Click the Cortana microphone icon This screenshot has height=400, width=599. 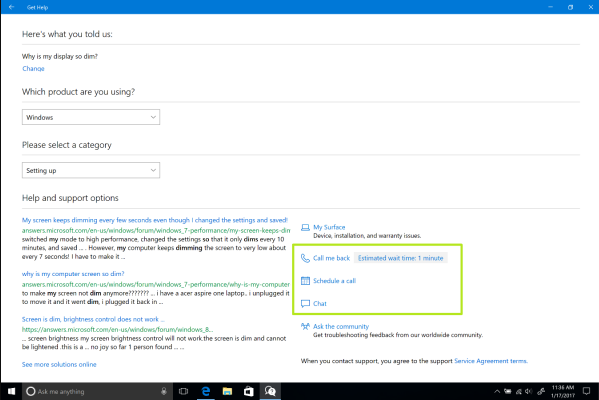click(164, 391)
